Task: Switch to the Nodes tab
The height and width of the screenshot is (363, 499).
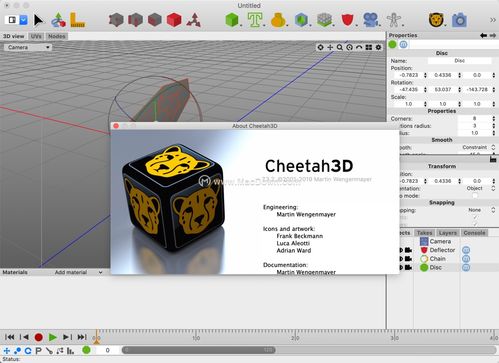Action: pos(56,36)
